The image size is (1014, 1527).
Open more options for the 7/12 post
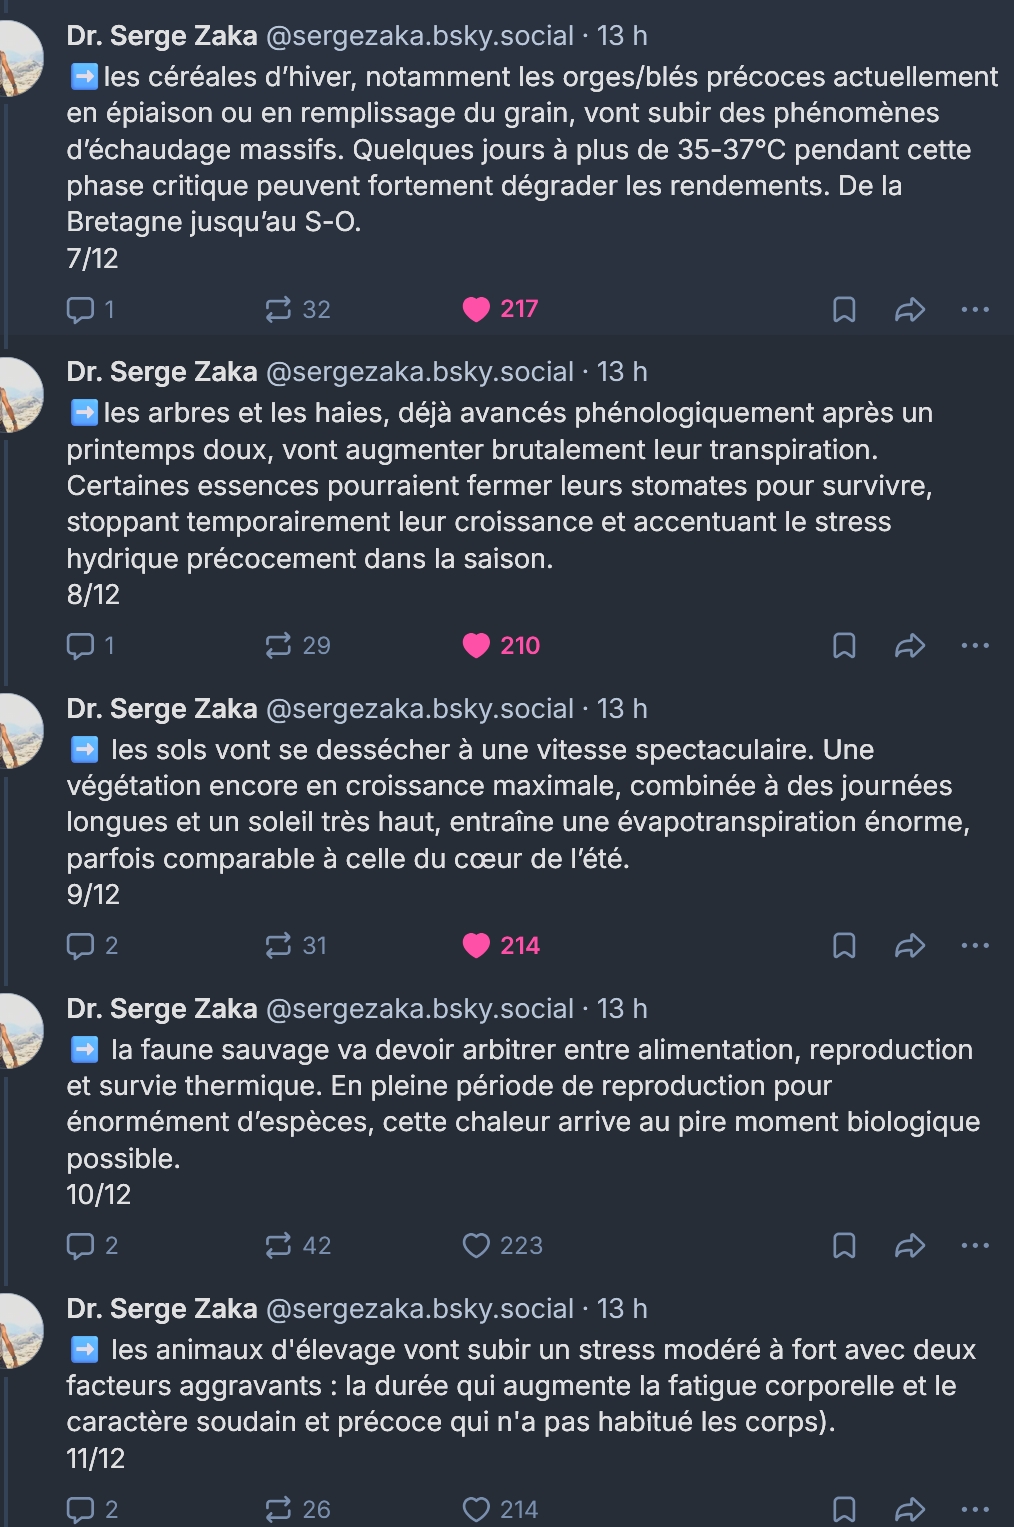975,309
